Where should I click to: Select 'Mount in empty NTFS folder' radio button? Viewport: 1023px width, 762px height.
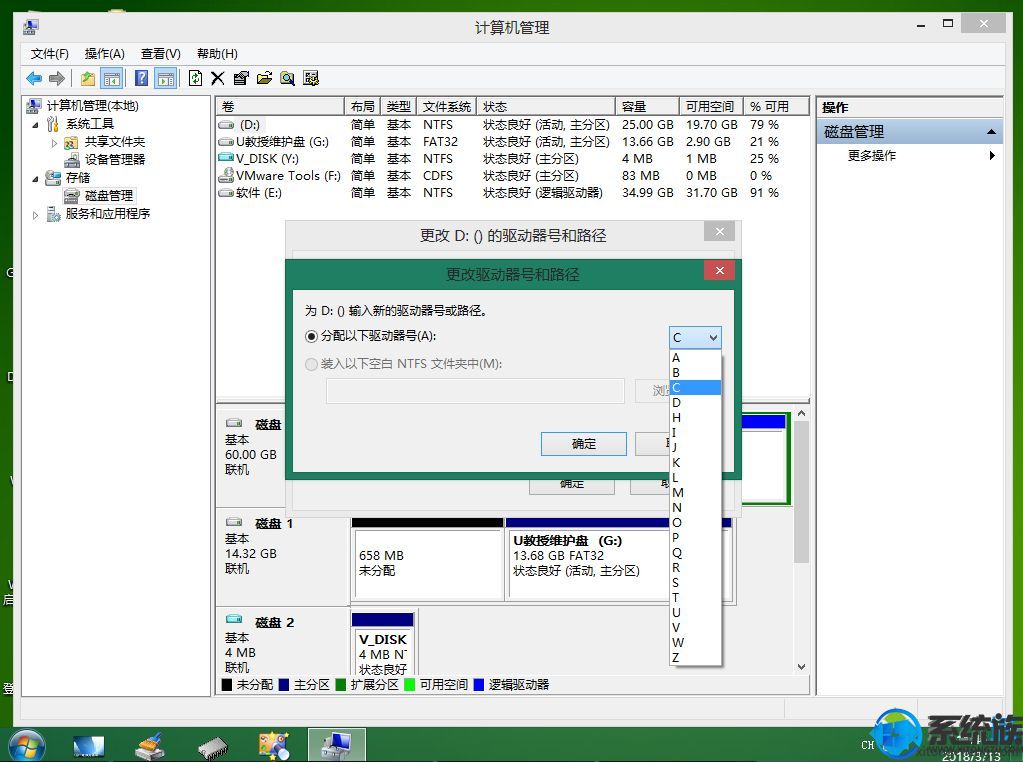[312, 364]
